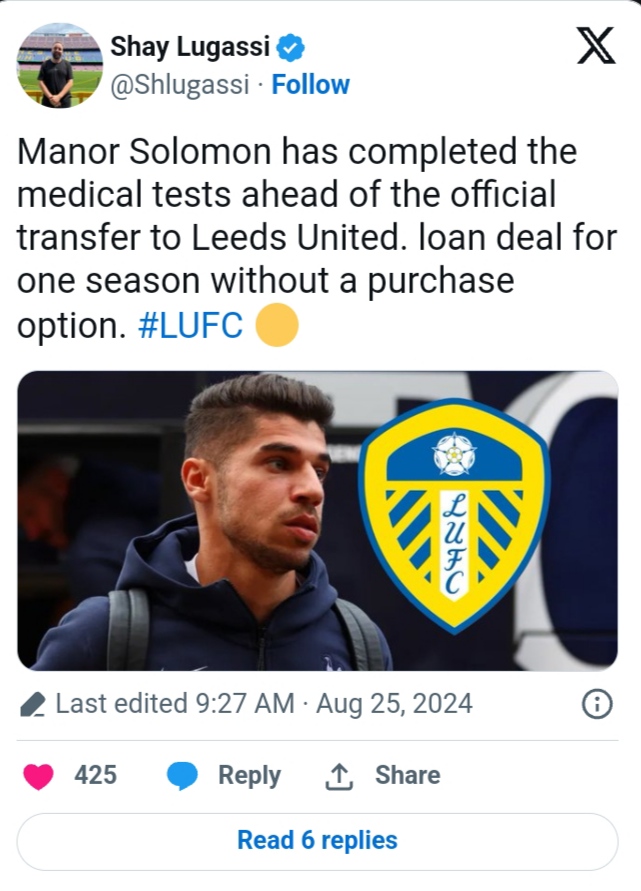
Task: Open the #LUFC hashtag
Action: tap(189, 327)
